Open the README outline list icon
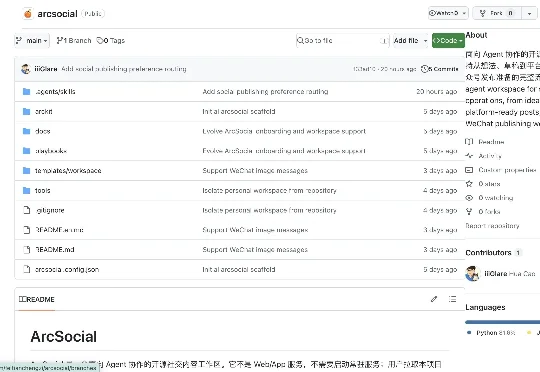Viewport: 540px width, 372px height. [x=453, y=299]
